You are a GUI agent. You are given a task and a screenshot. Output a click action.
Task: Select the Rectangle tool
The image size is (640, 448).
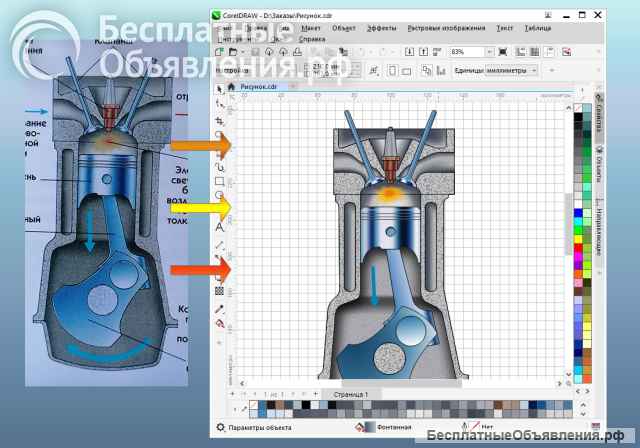220,181
